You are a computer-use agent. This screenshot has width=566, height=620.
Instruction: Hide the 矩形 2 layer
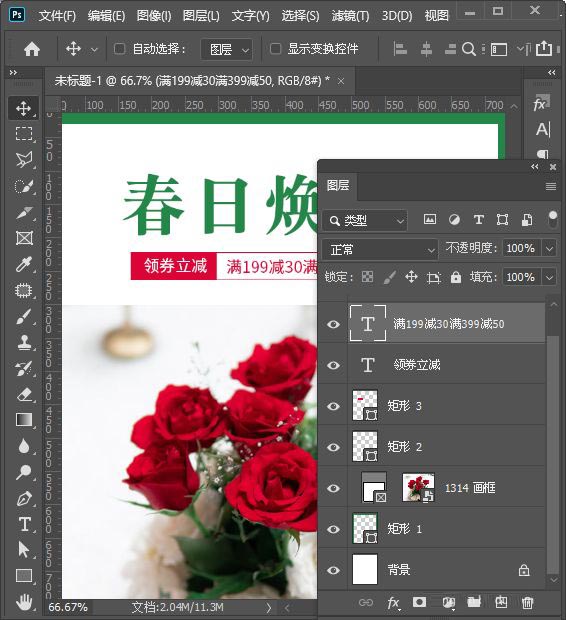(x=333, y=447)
